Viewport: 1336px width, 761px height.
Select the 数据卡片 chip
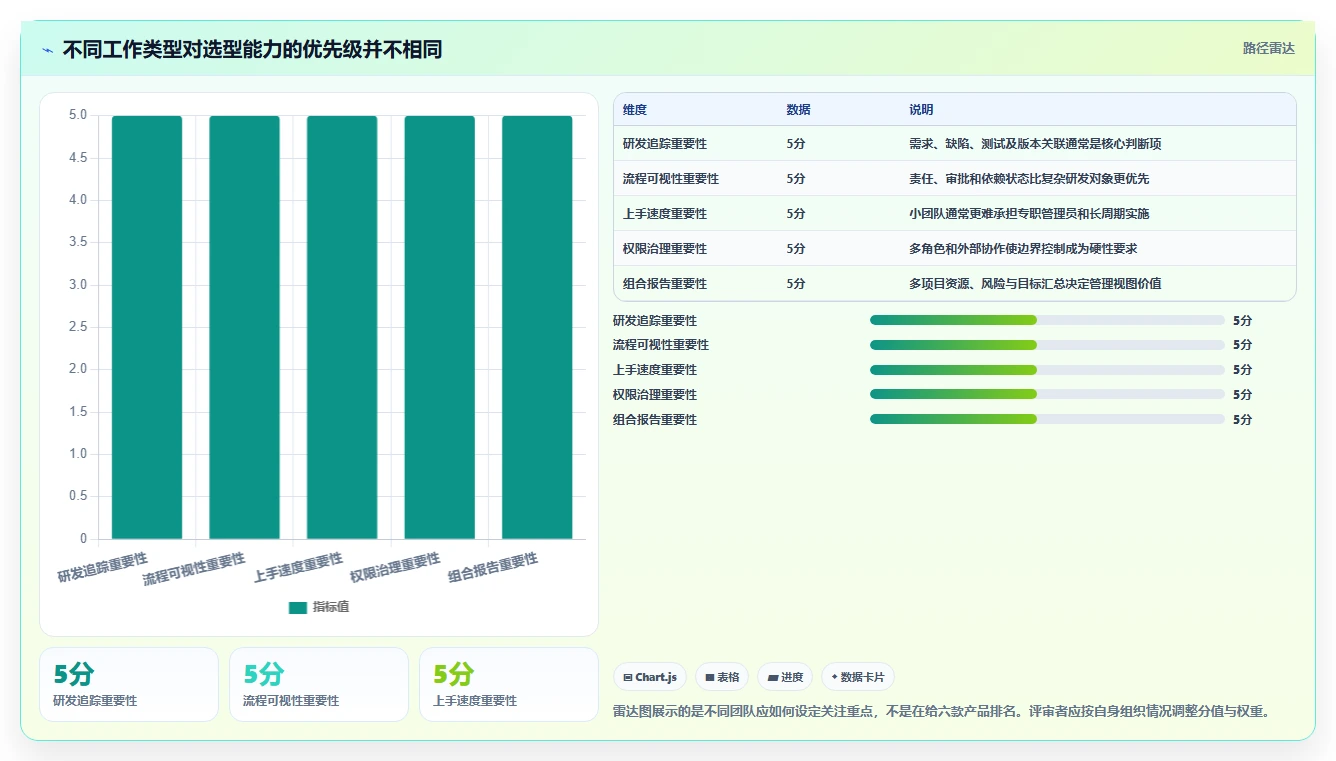[x=858, y=677]
